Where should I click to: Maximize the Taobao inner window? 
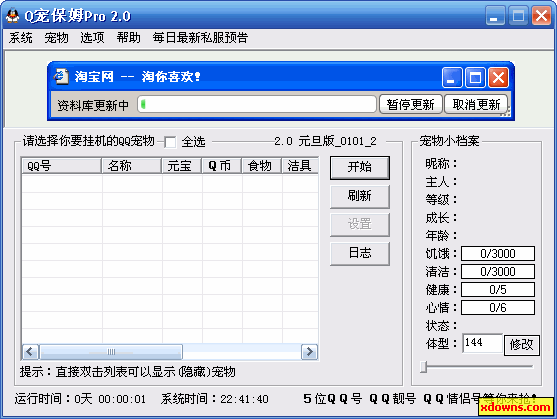475,77
